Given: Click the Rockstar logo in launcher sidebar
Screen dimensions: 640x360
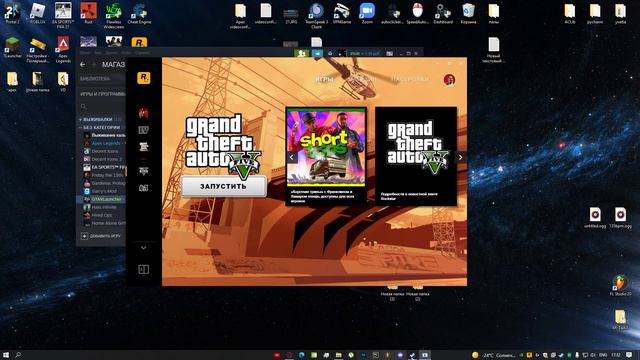Looking at the screenshot, I should (x=143, y=78).
